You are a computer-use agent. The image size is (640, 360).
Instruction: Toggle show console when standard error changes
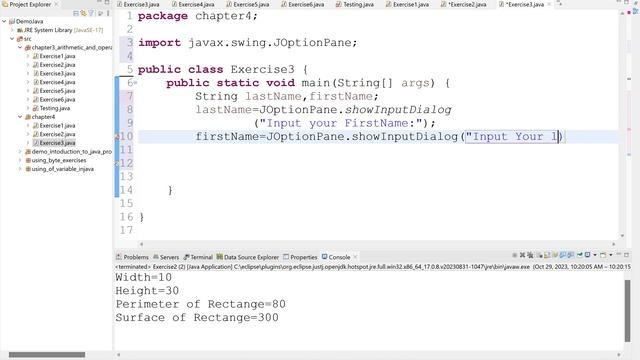click(x=571, y=255)
